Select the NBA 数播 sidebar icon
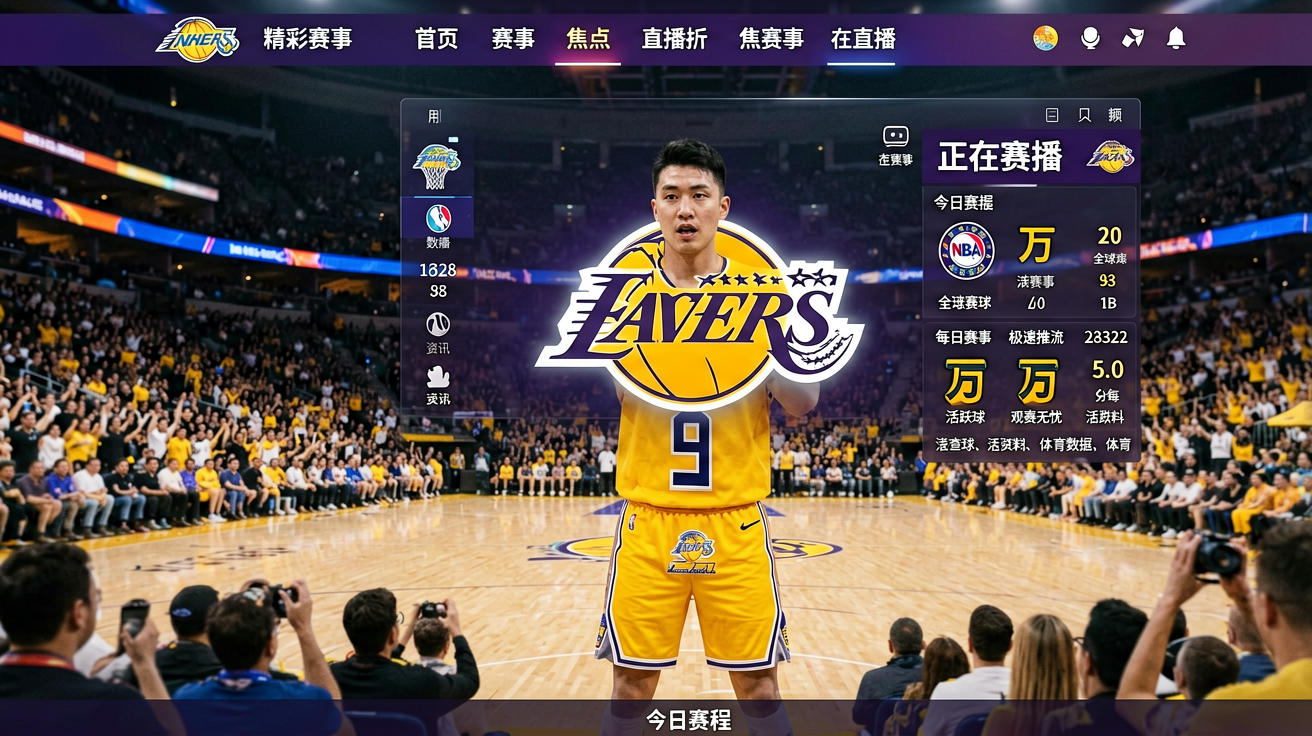1312x736 pixels. coord(438,218)
